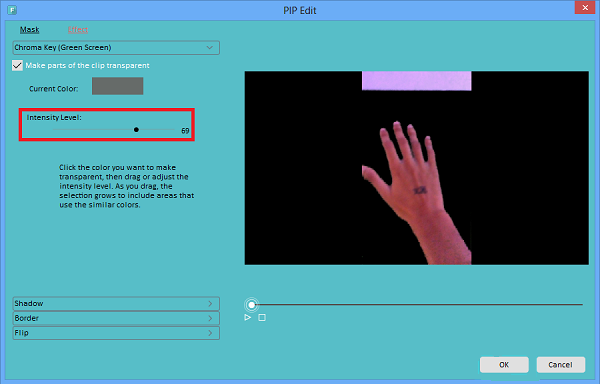This screenshot has height=384, width=600.
Task: Switch to the Effect tab
Action: pyautogui.click(x=78, y=29)
